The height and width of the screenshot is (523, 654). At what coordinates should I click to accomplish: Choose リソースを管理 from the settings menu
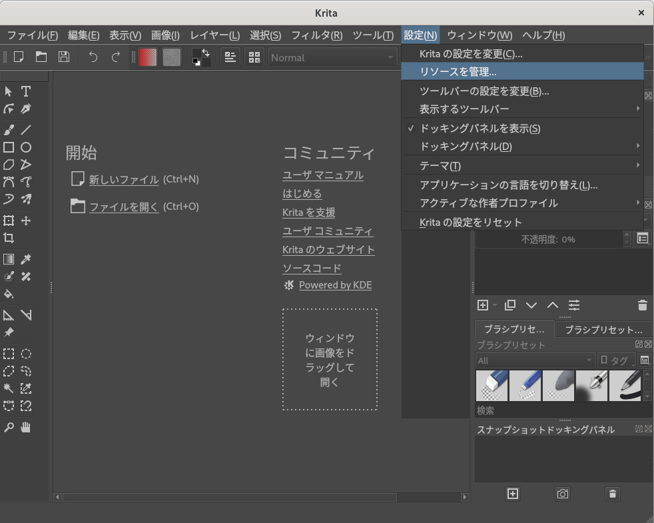coord(458,72)
